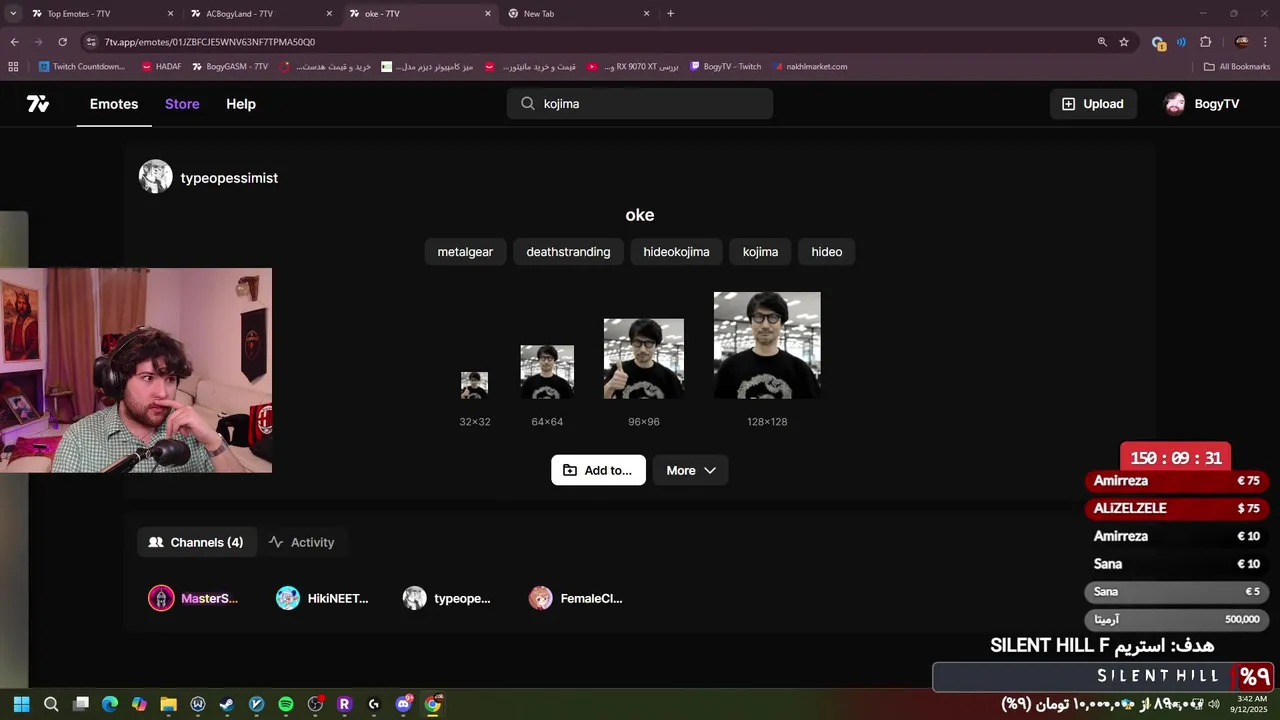
Task: Open Microsoft Edge from the taskbar
Action: pyautogui.click(x=110, y=704)
